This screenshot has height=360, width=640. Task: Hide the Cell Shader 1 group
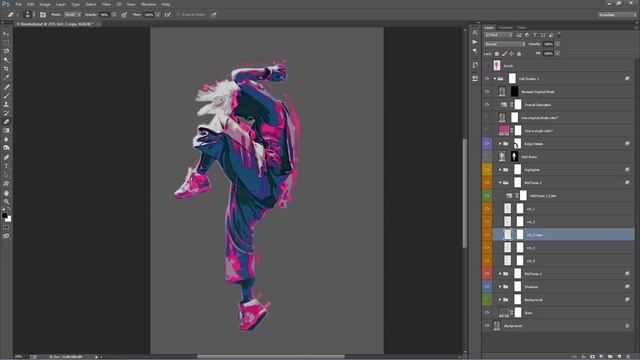(487, 78)
